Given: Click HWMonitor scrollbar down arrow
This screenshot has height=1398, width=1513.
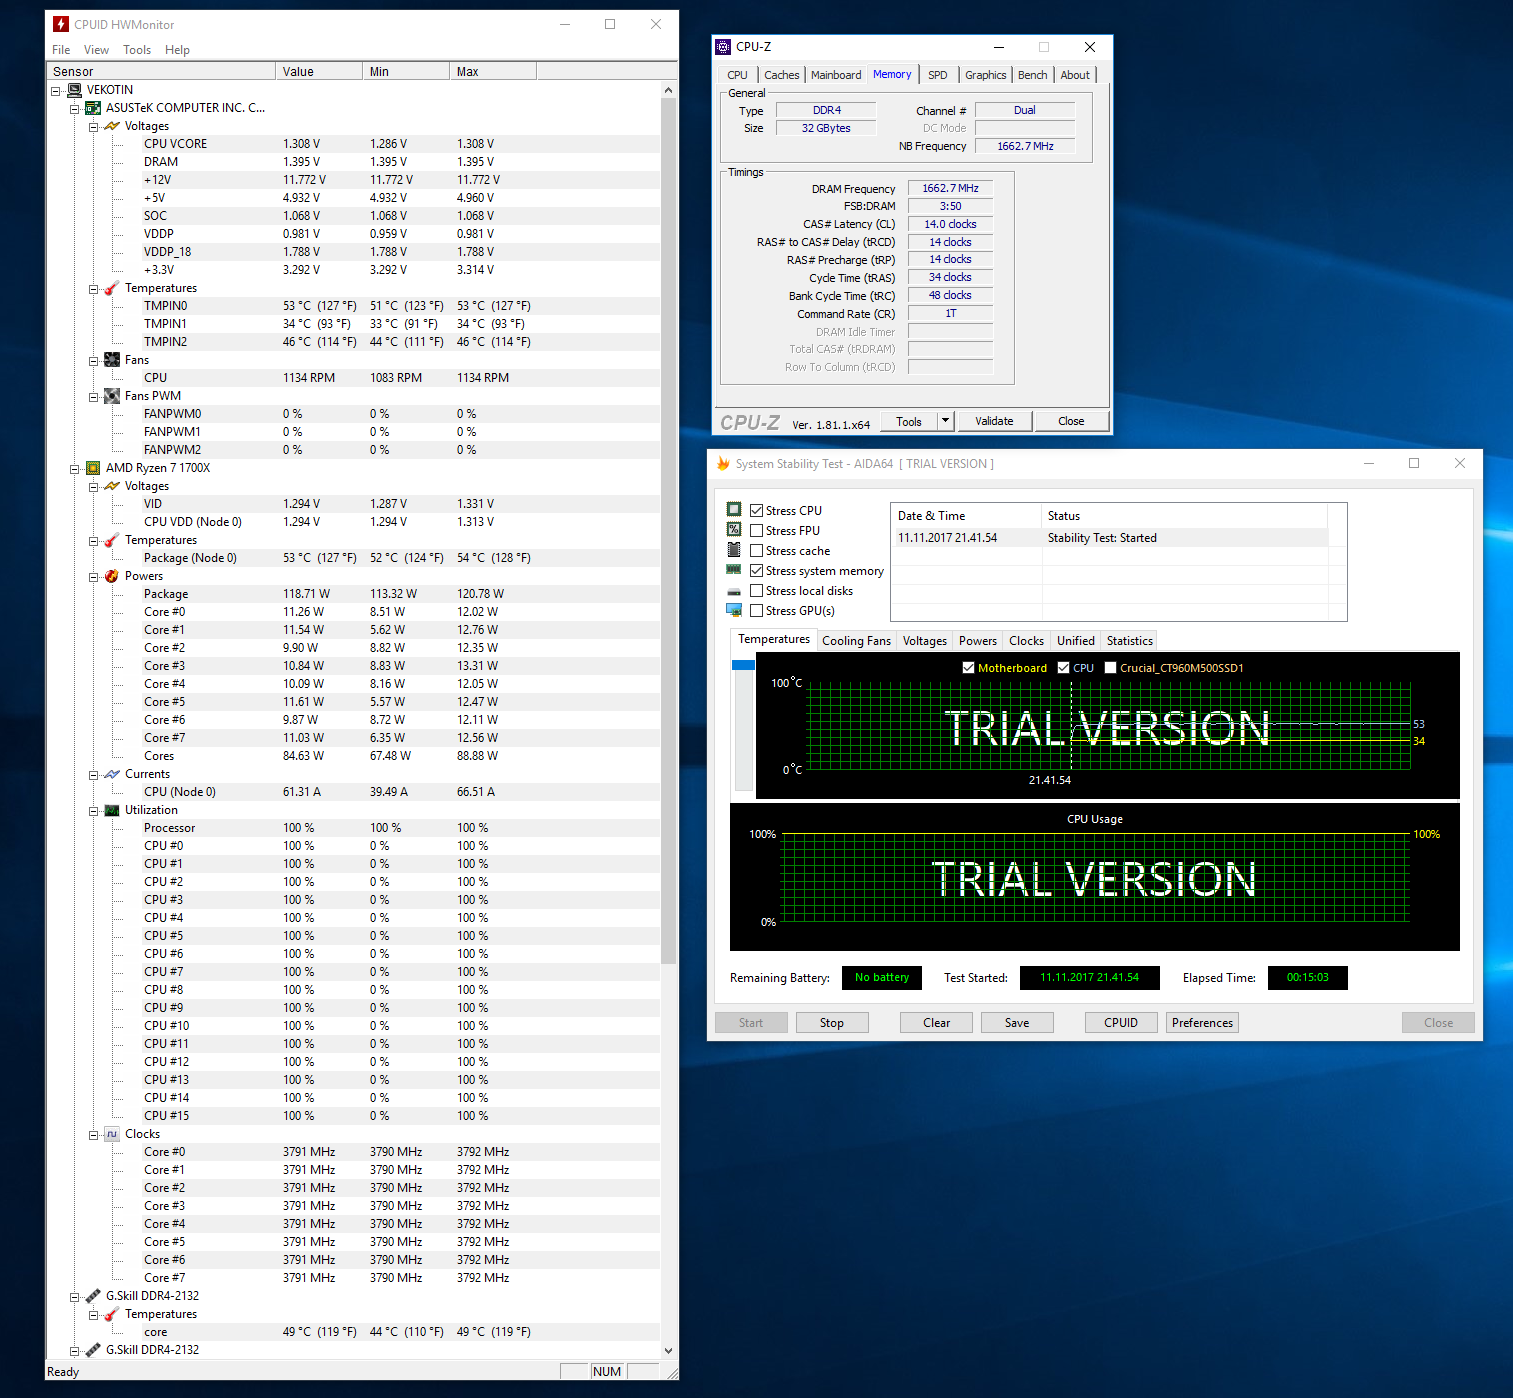Looking at the screenshot, I should (669, 1351).
